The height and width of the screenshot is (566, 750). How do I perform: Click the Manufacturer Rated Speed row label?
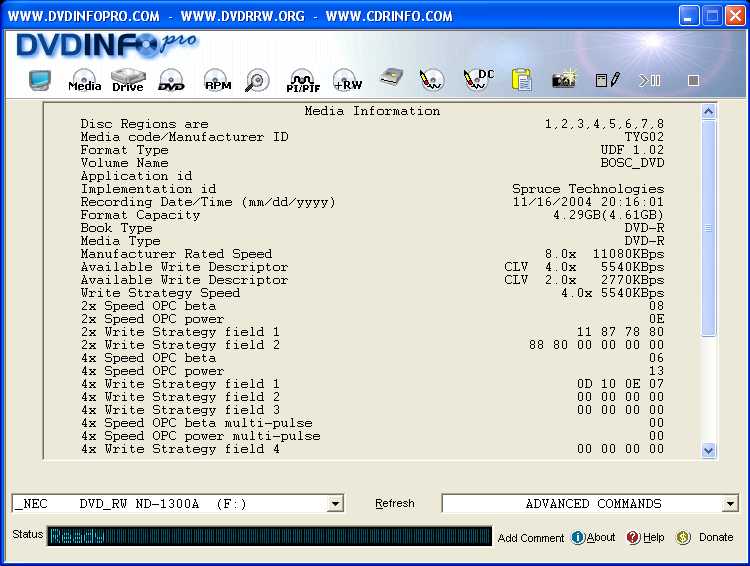point(176,254)
